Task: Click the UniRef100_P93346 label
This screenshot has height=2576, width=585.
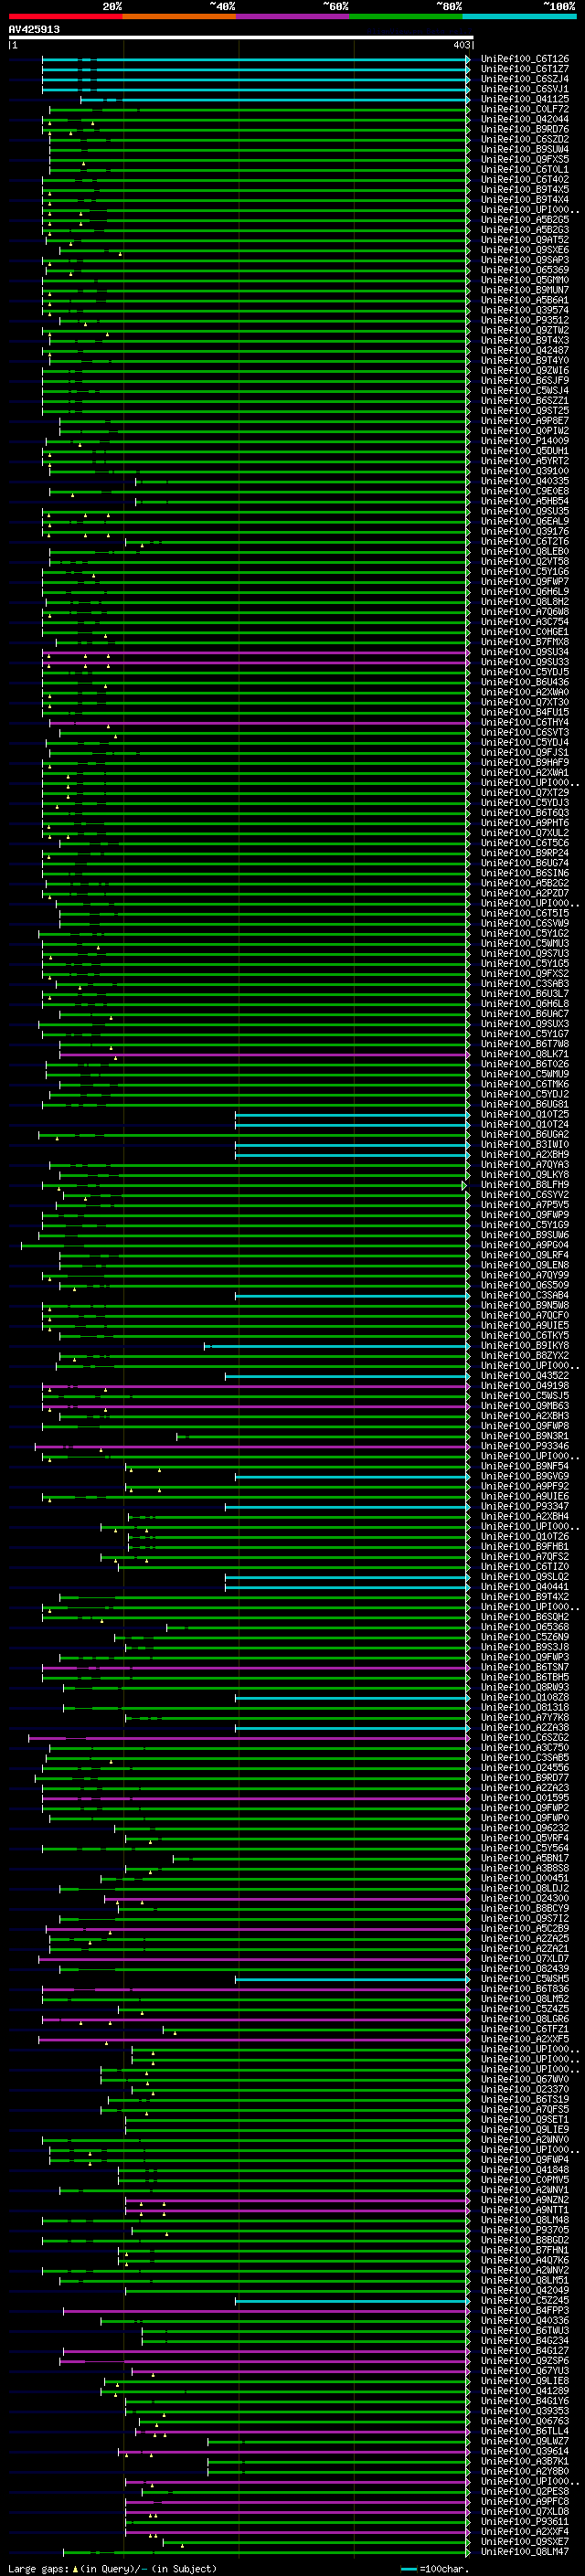Action: [x=525, y=1446]
